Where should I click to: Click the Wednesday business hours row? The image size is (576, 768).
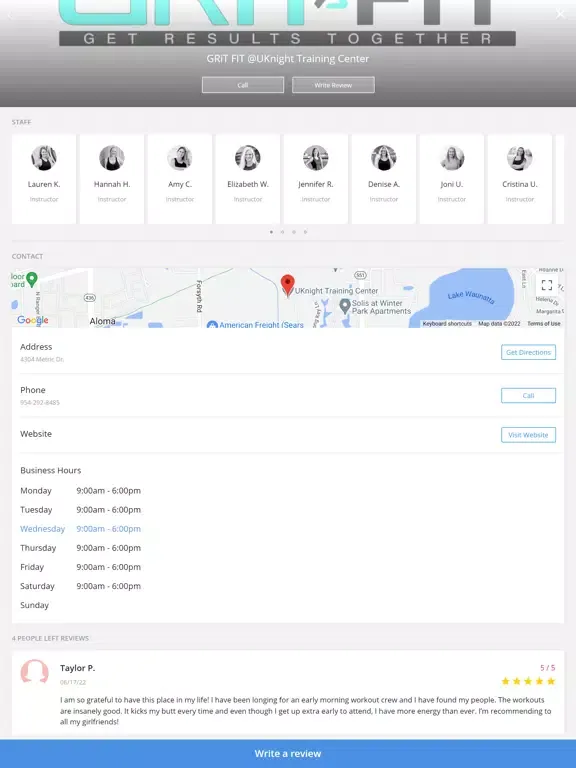[x=80, y=529]
